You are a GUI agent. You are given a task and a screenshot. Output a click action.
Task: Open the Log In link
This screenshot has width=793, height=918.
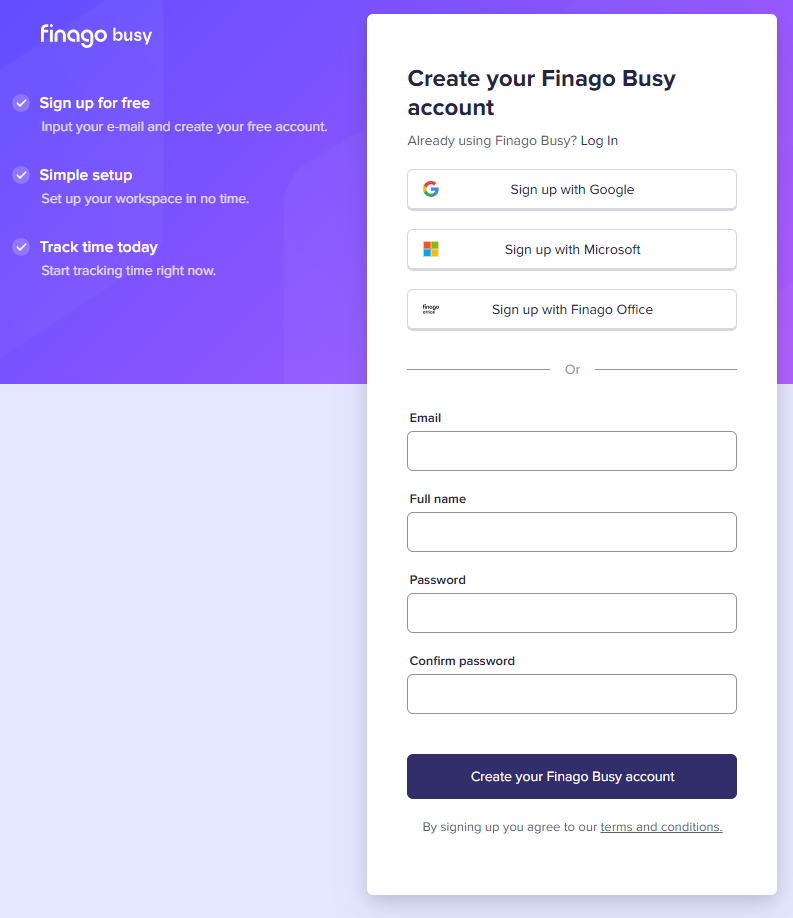[x=599, y=141]
